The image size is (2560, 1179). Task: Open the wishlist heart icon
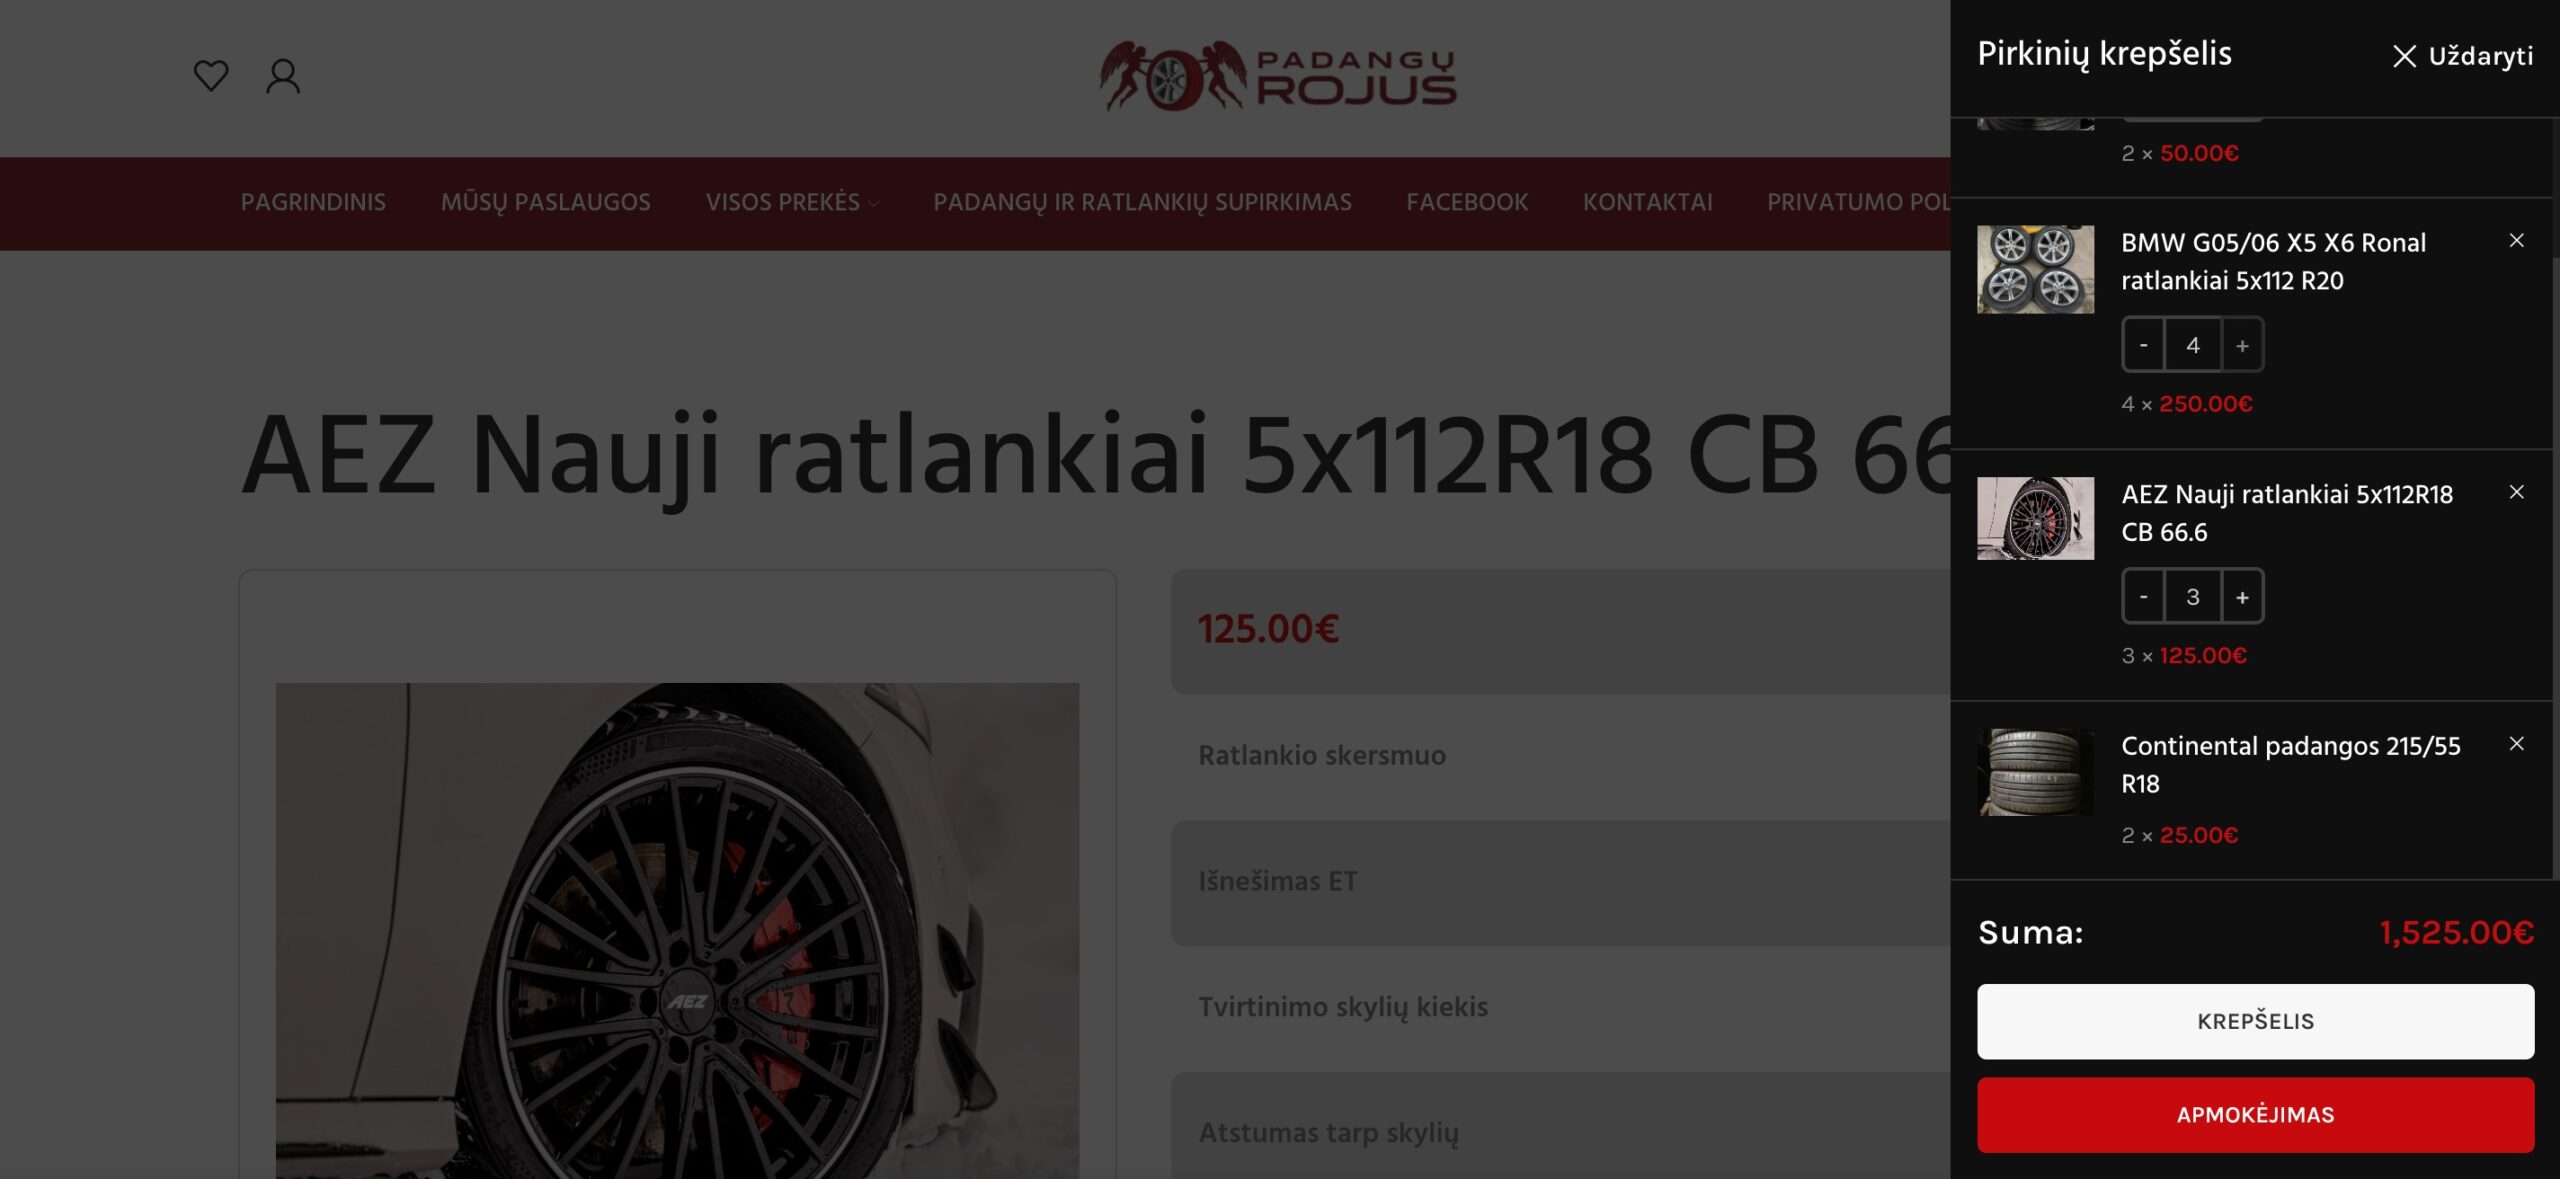211,76
